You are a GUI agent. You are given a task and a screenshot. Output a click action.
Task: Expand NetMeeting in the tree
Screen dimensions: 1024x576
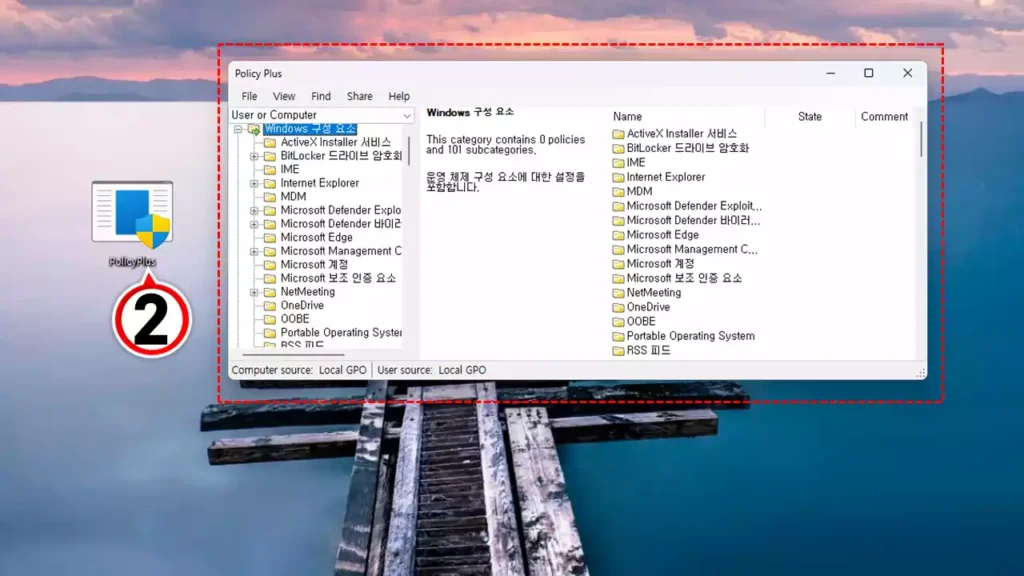pyautogui.click(x=254, y=293)
